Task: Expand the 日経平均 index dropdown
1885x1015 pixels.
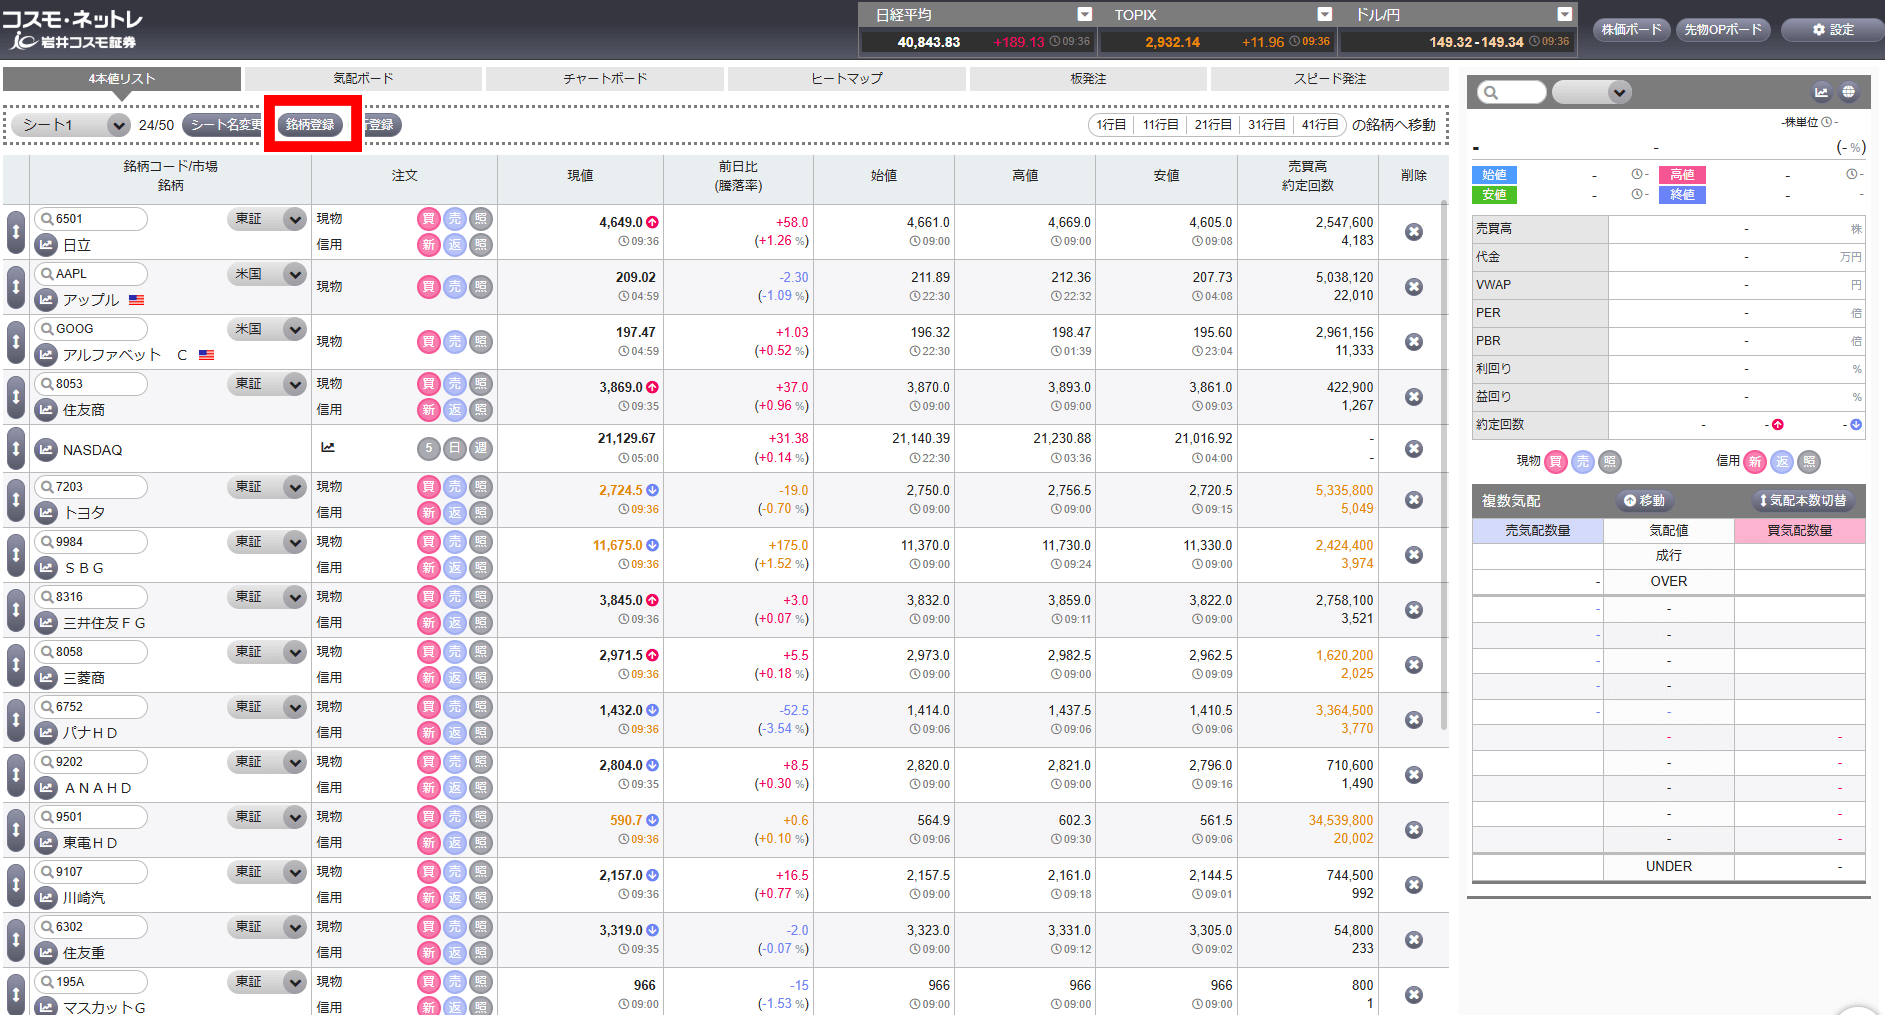Action: point(1084,14)
